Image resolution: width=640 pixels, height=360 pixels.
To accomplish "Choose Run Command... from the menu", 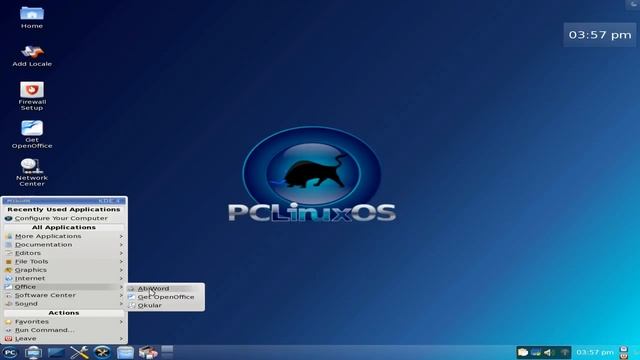I will pos(64,330).
